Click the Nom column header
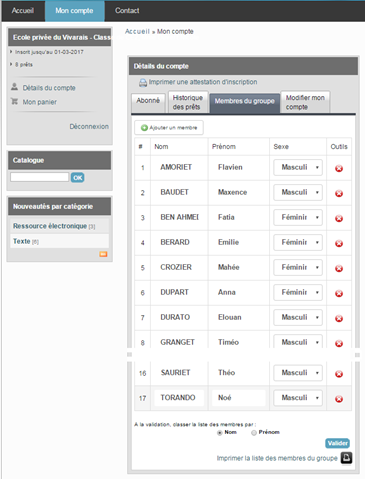Viewport: 366px width, 480px height. coord(161,147)
